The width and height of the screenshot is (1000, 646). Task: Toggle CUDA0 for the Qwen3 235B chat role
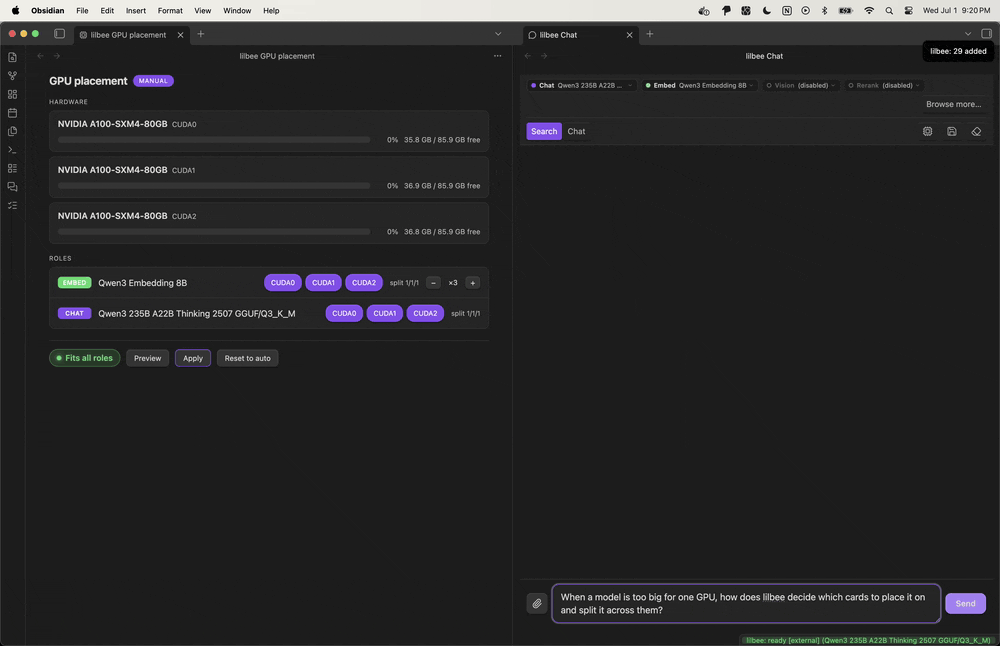pos(344,313)
